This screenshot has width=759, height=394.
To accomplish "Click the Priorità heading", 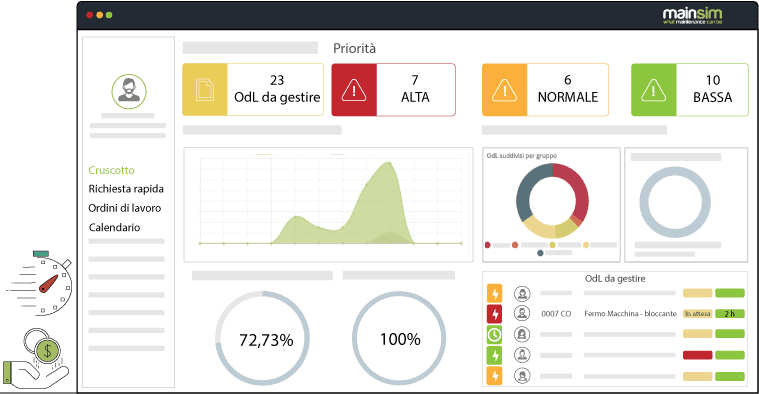I will tap(354, 48).
